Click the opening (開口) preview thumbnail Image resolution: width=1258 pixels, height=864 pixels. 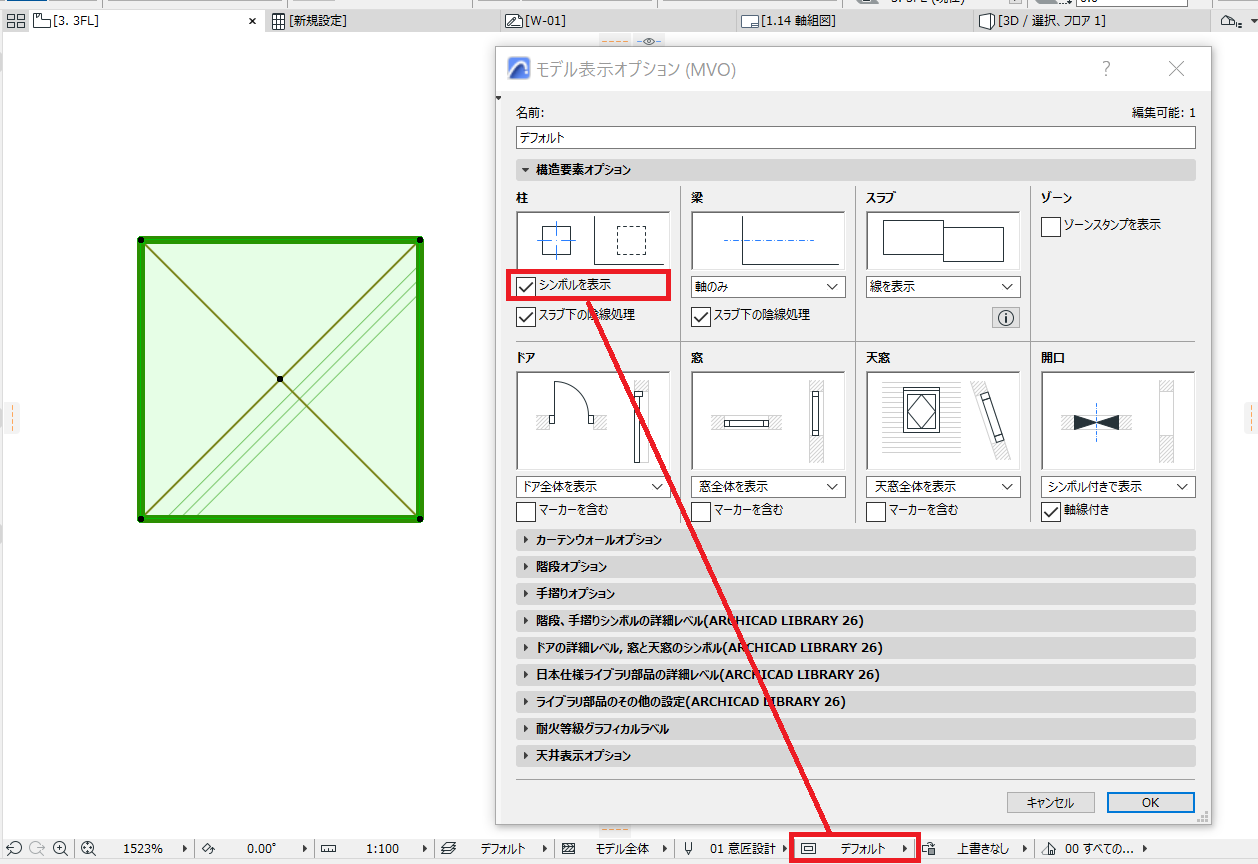pyautogui.click(x=1118, y=421)
